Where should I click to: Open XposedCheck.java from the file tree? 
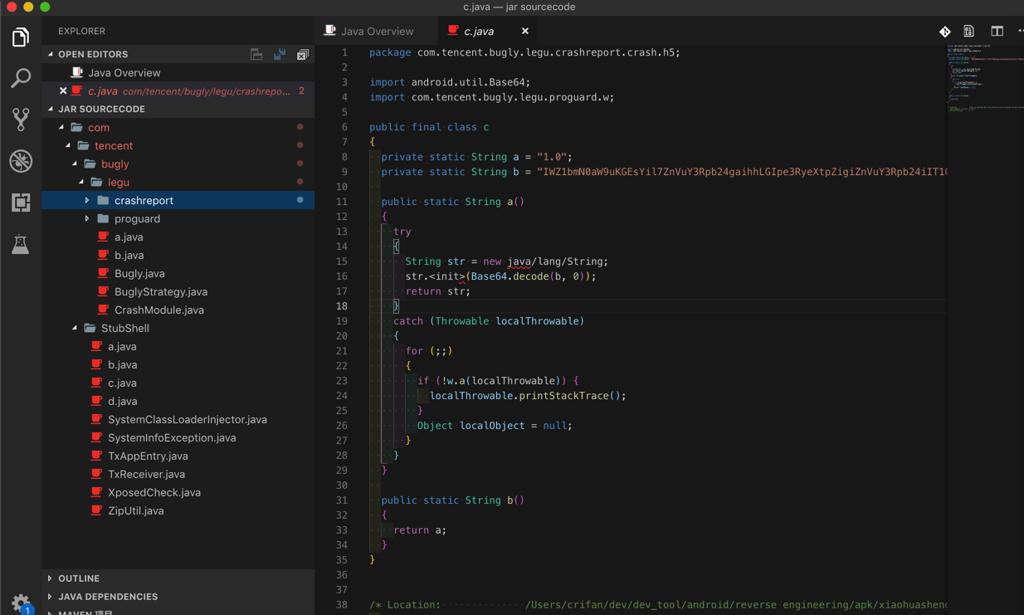pos(154,492)
